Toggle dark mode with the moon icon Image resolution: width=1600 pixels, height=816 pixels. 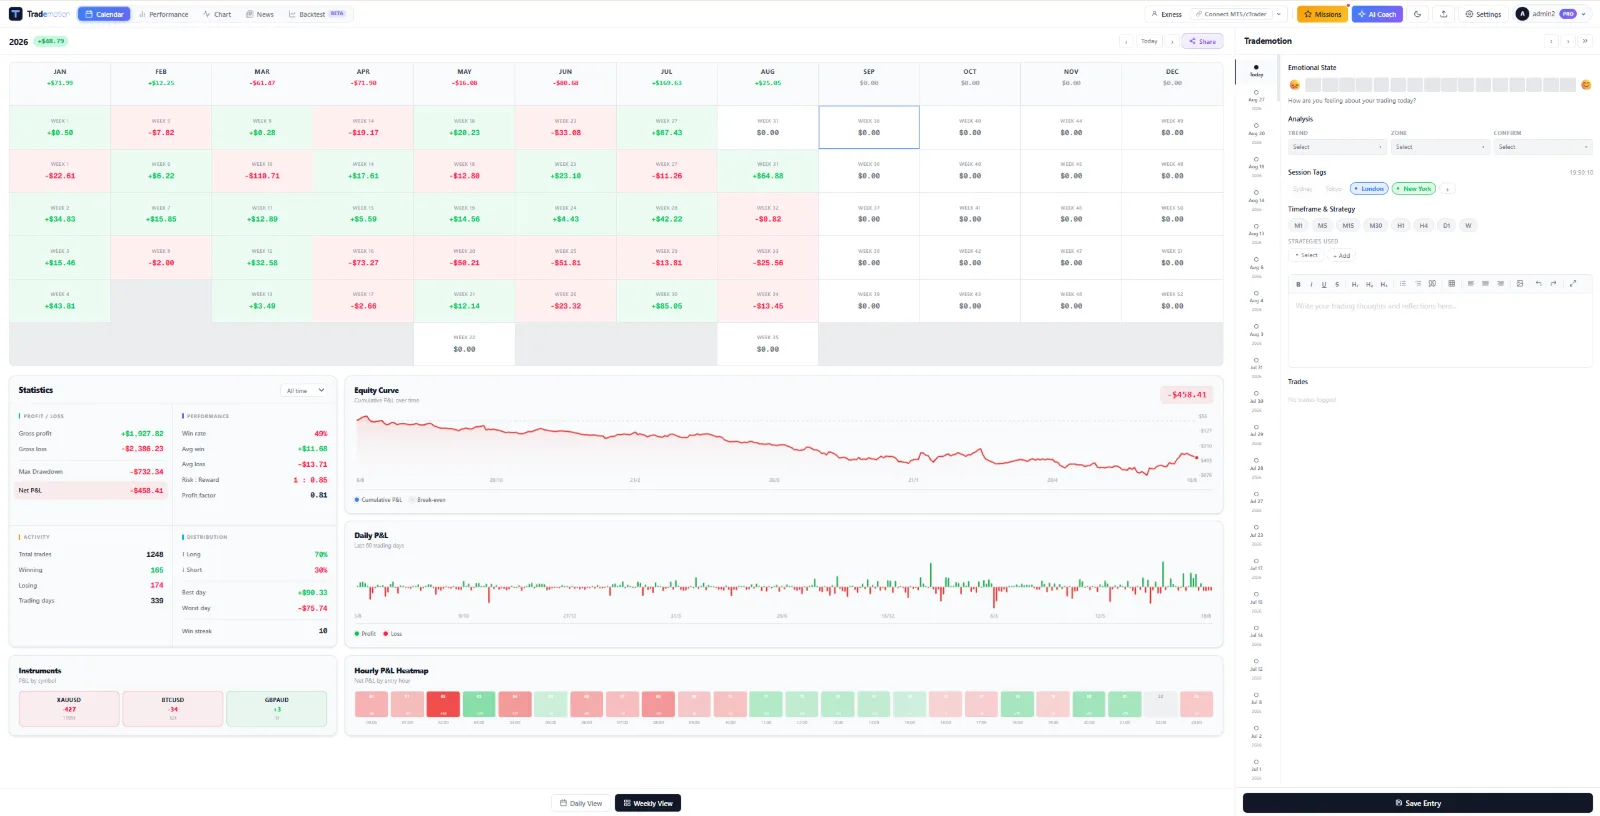[1417, 14]
